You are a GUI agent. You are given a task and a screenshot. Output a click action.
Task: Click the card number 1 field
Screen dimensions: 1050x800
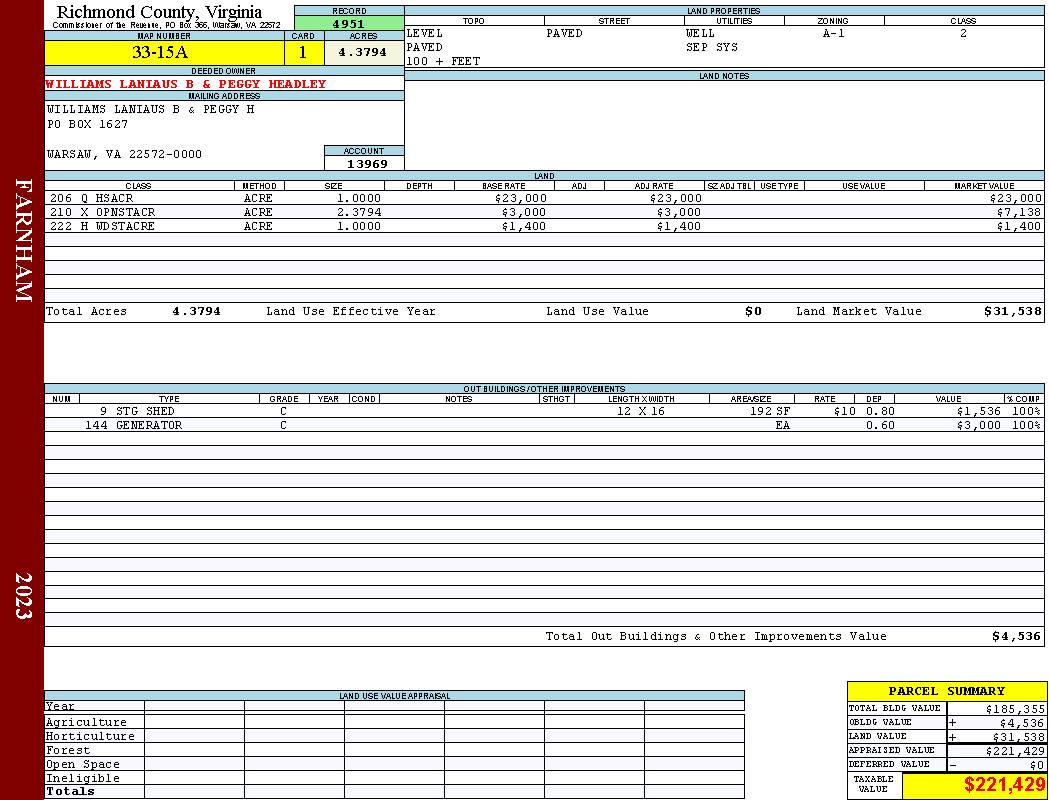pyautogui.click(x=303, y=52)
